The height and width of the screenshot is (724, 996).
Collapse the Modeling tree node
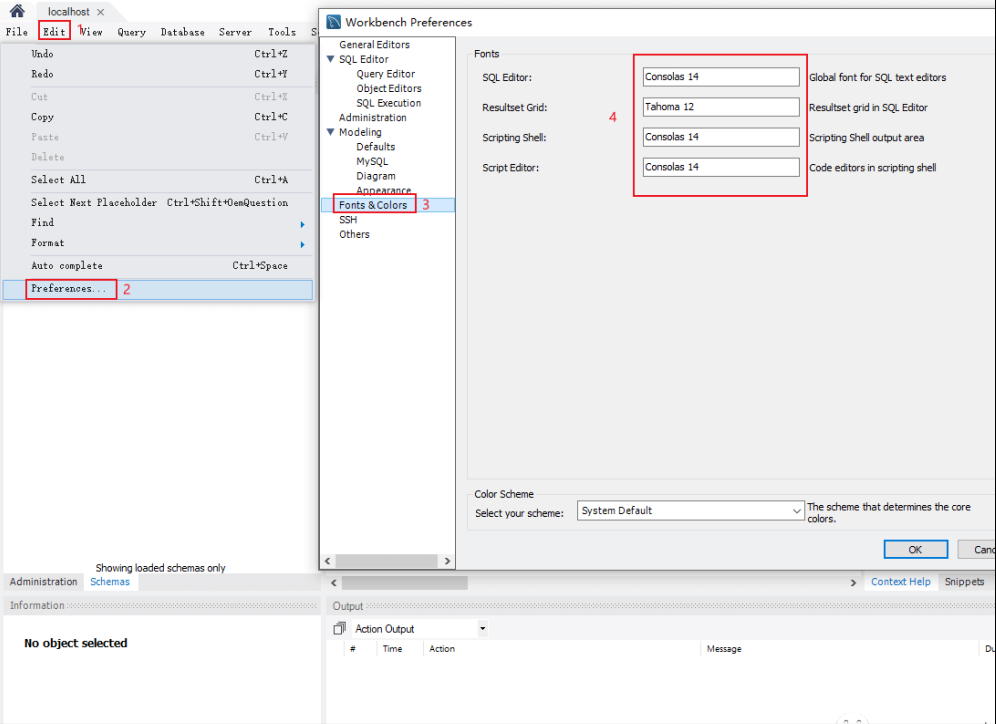pyautogui.click(x=330, y=132)
